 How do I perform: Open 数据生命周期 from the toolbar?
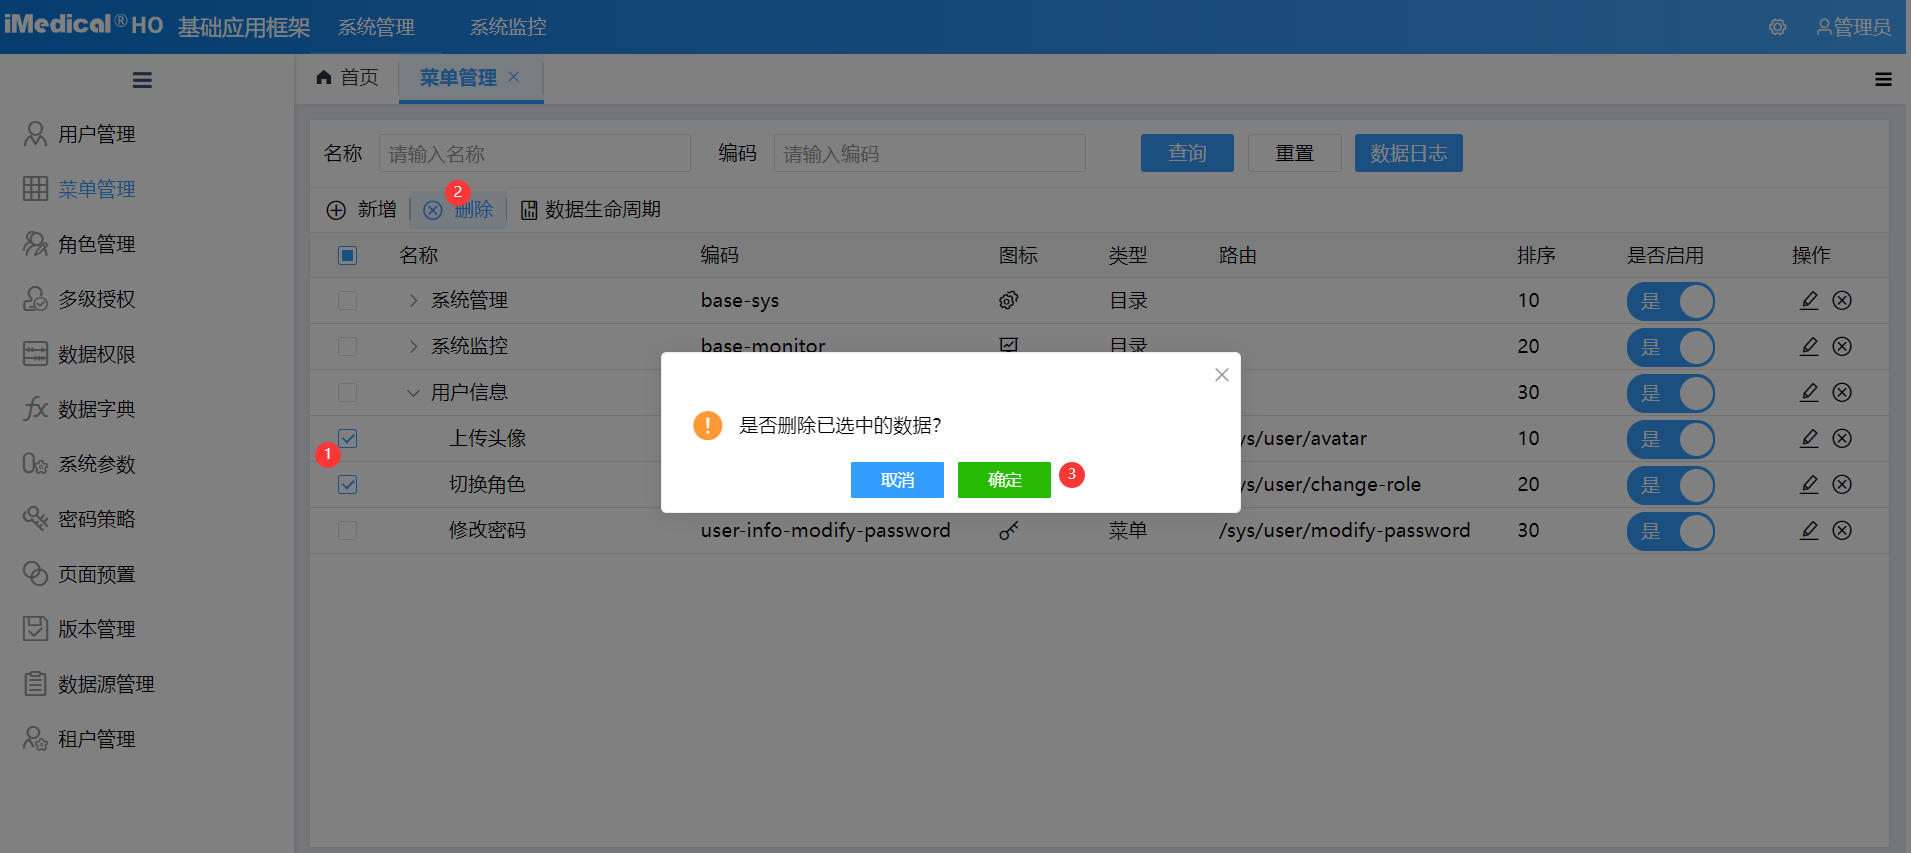coord(591,210)
